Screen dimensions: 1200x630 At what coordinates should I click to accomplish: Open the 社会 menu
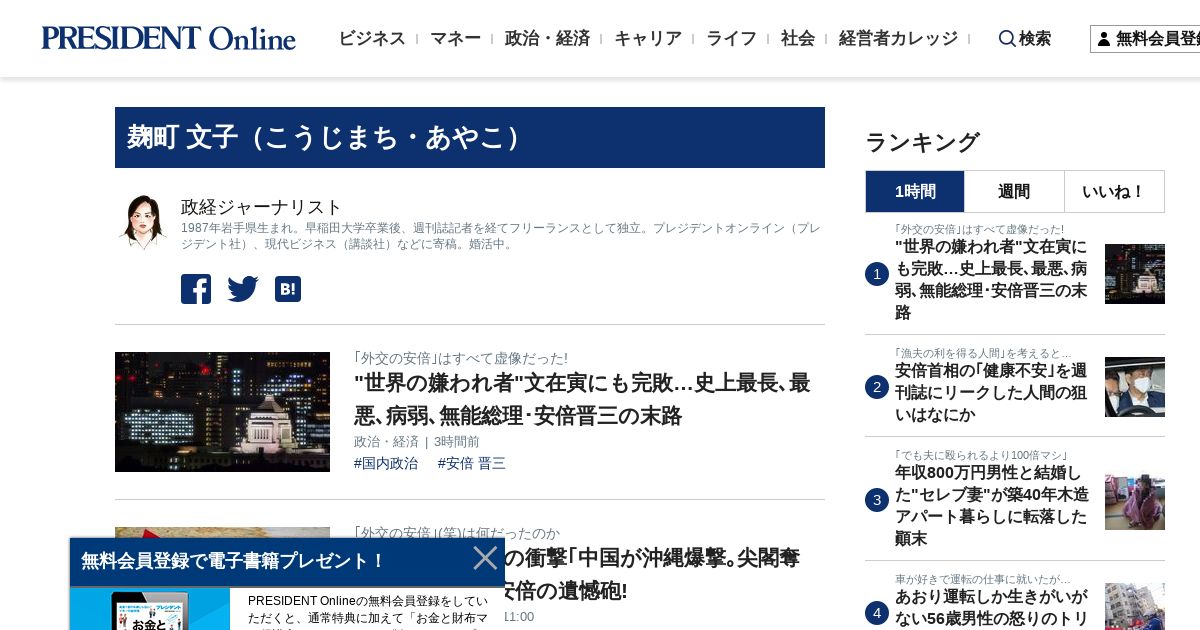pos(798,38)
